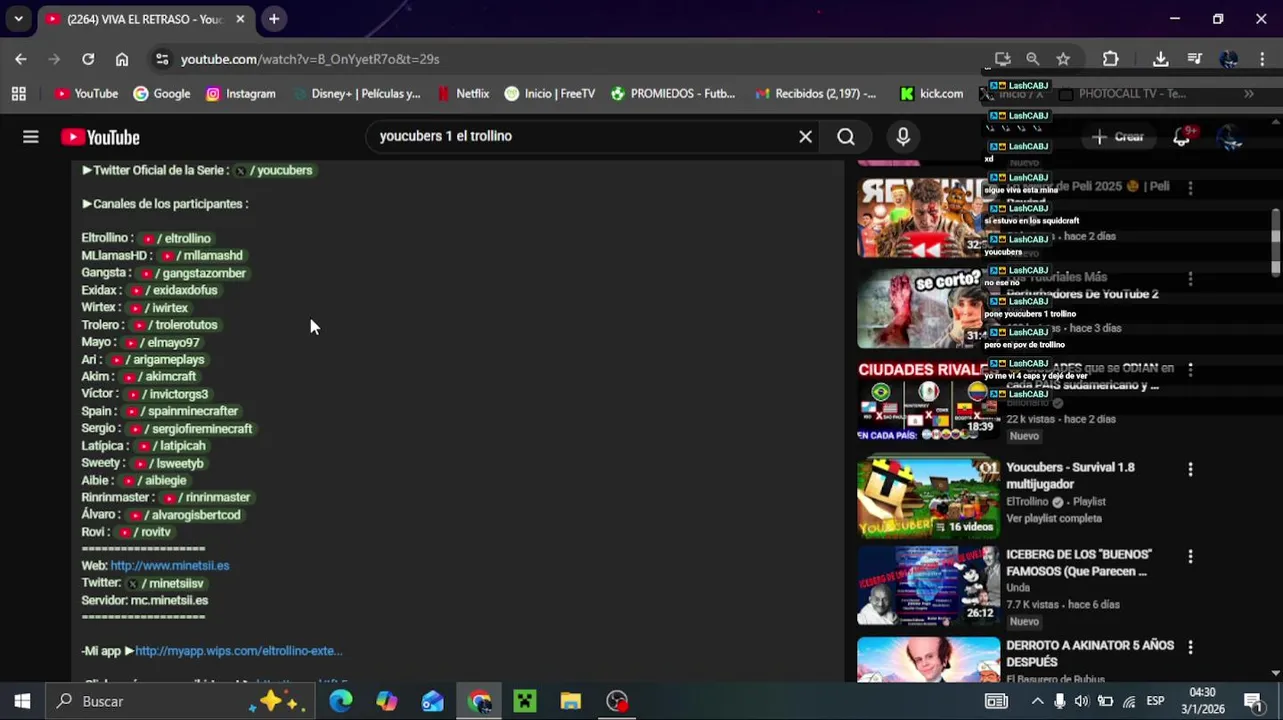Expand the tab search dropdown arrow
This screenshot has width=1283, height=720.
click(x=18, y=19)
